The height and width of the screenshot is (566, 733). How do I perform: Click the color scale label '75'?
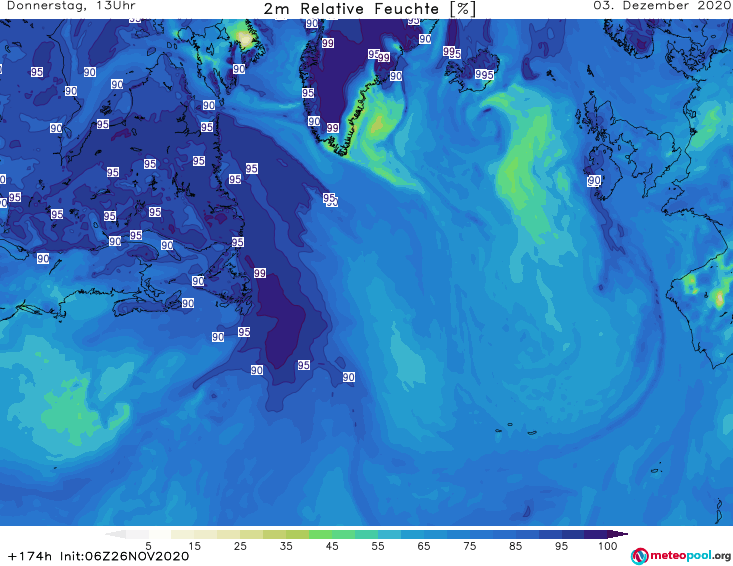click(x=469, y=546)
